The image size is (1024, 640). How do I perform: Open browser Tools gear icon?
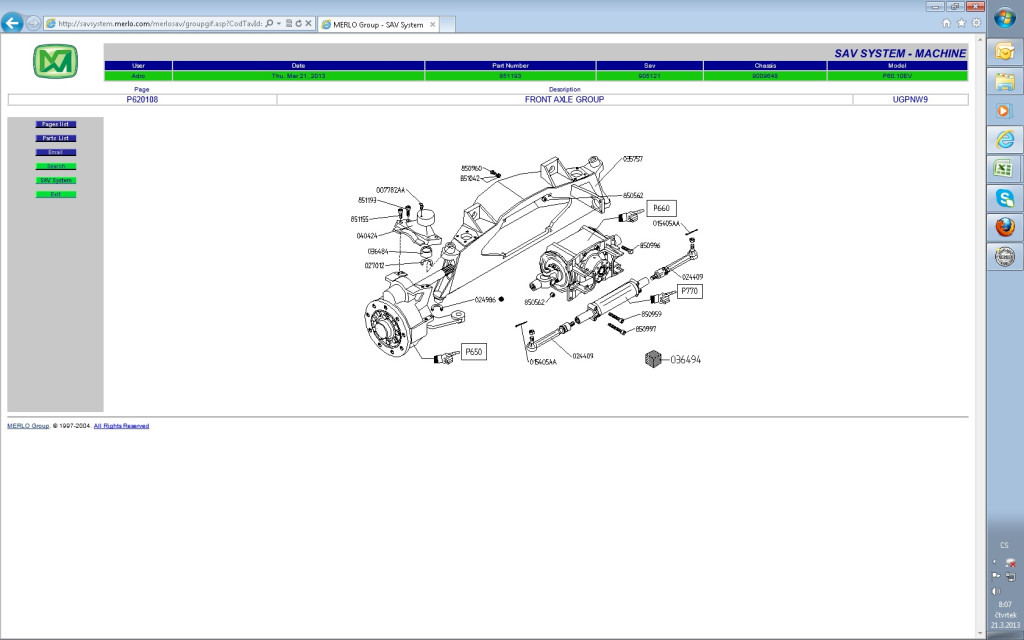976,23
